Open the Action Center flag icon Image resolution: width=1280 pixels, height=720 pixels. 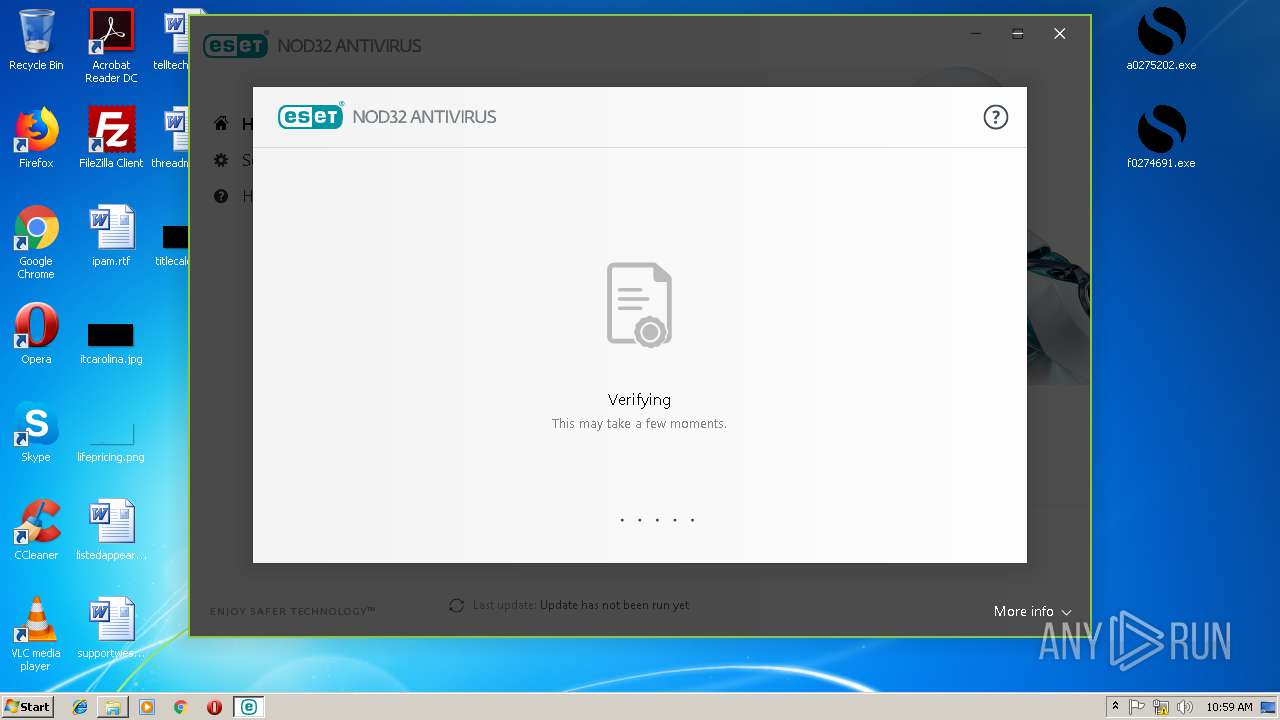pyautogui.click(x=1137, y=707)
